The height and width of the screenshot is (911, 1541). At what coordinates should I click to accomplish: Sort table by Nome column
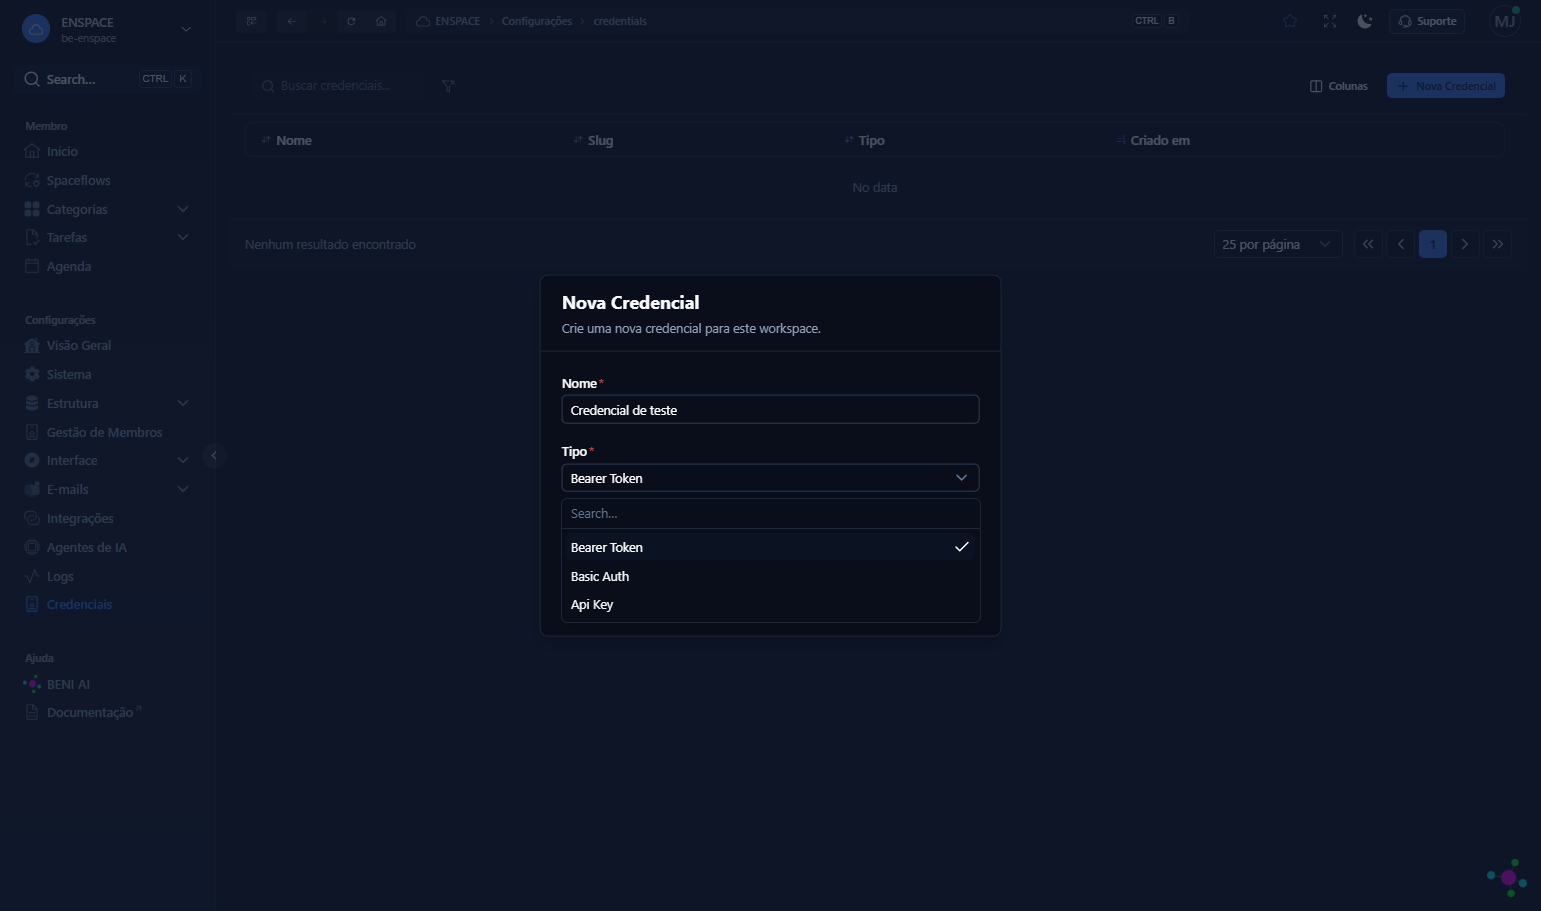(x=286, y=140)
